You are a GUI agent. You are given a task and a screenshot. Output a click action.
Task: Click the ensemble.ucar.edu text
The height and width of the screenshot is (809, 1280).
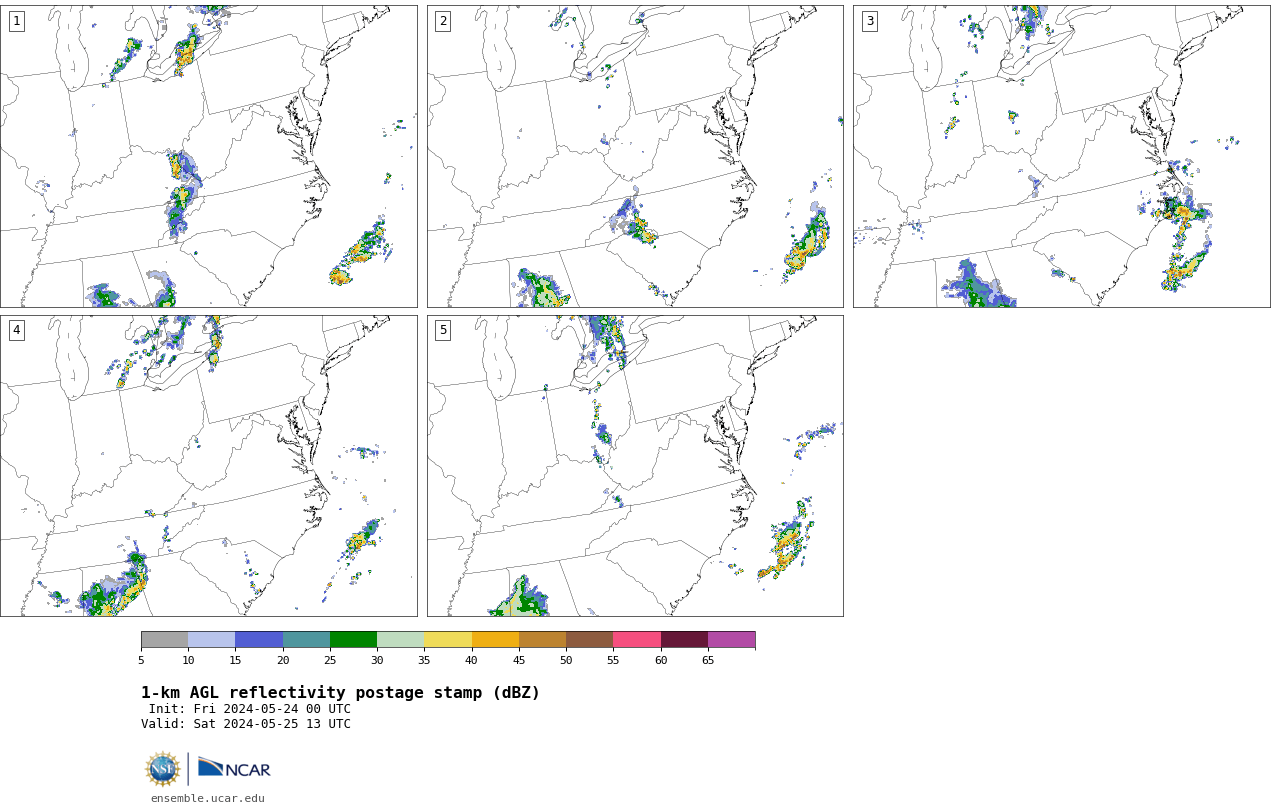(207, 798)
